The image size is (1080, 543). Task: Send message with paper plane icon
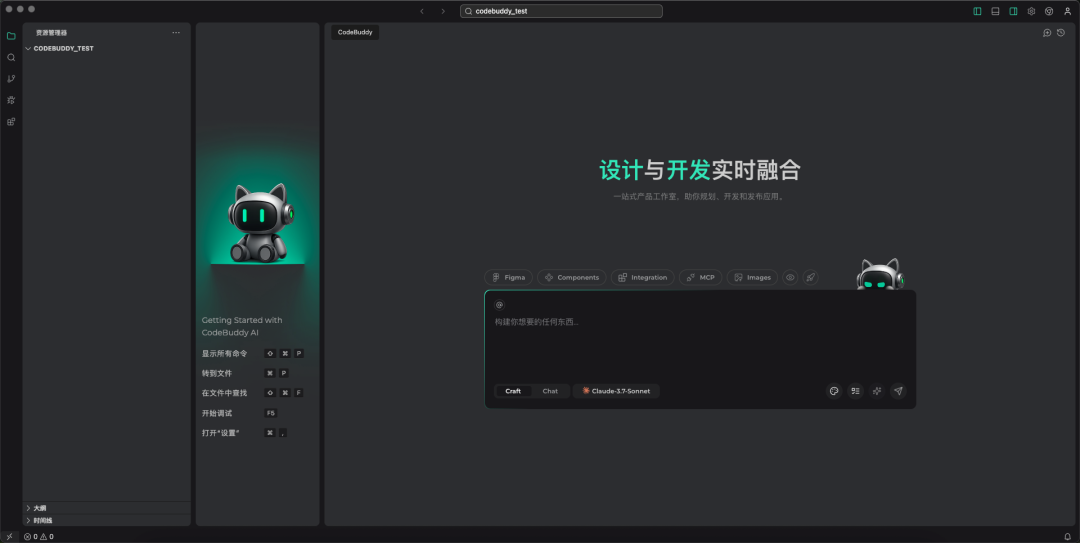pyautogui.click(x=898, y=391)
